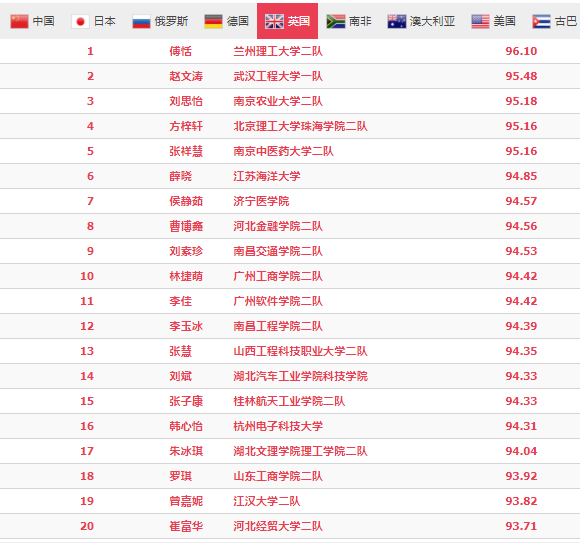Click team 武汉工程大学一队
Image resolution: width=580 pixels, height=543 pixels.
(x=278, y=76)
